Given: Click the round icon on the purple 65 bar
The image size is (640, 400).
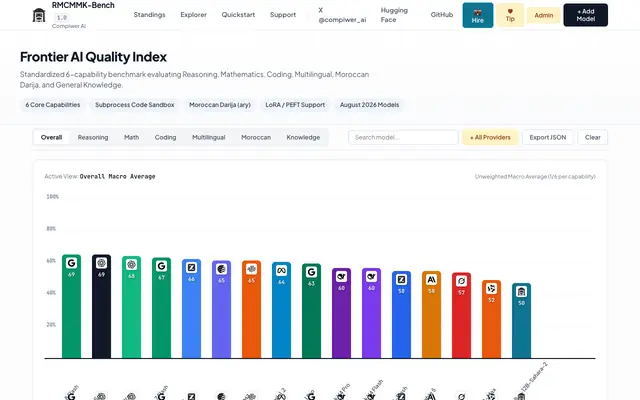Looking at the screenshot, I should click(x=221, y=269).
